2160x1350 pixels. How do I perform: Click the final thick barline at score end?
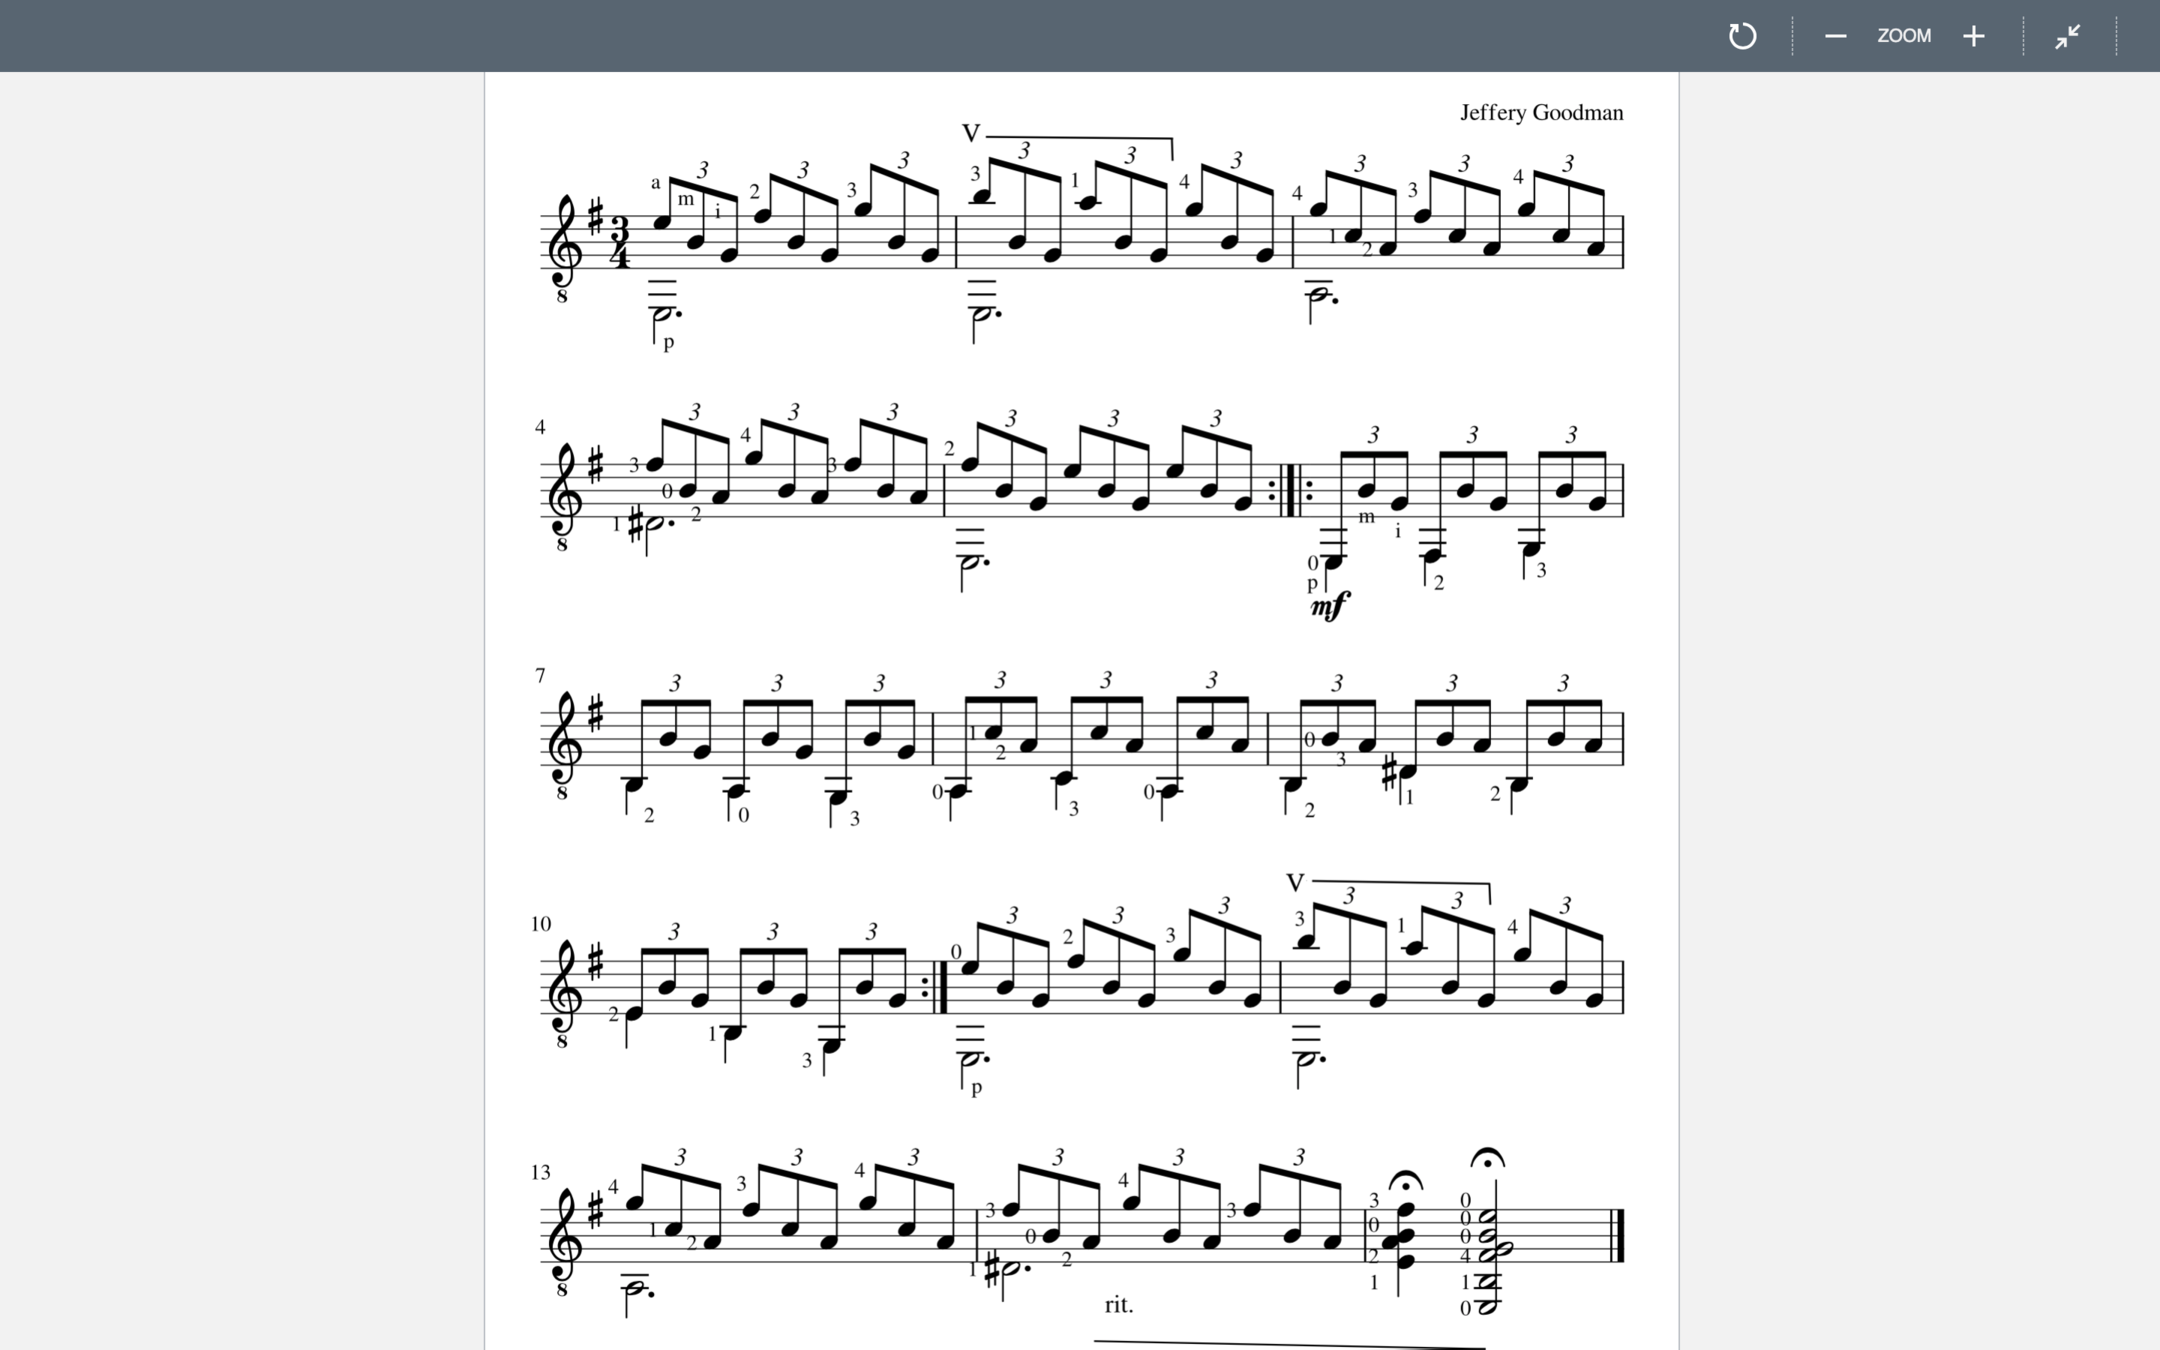1620,1236
